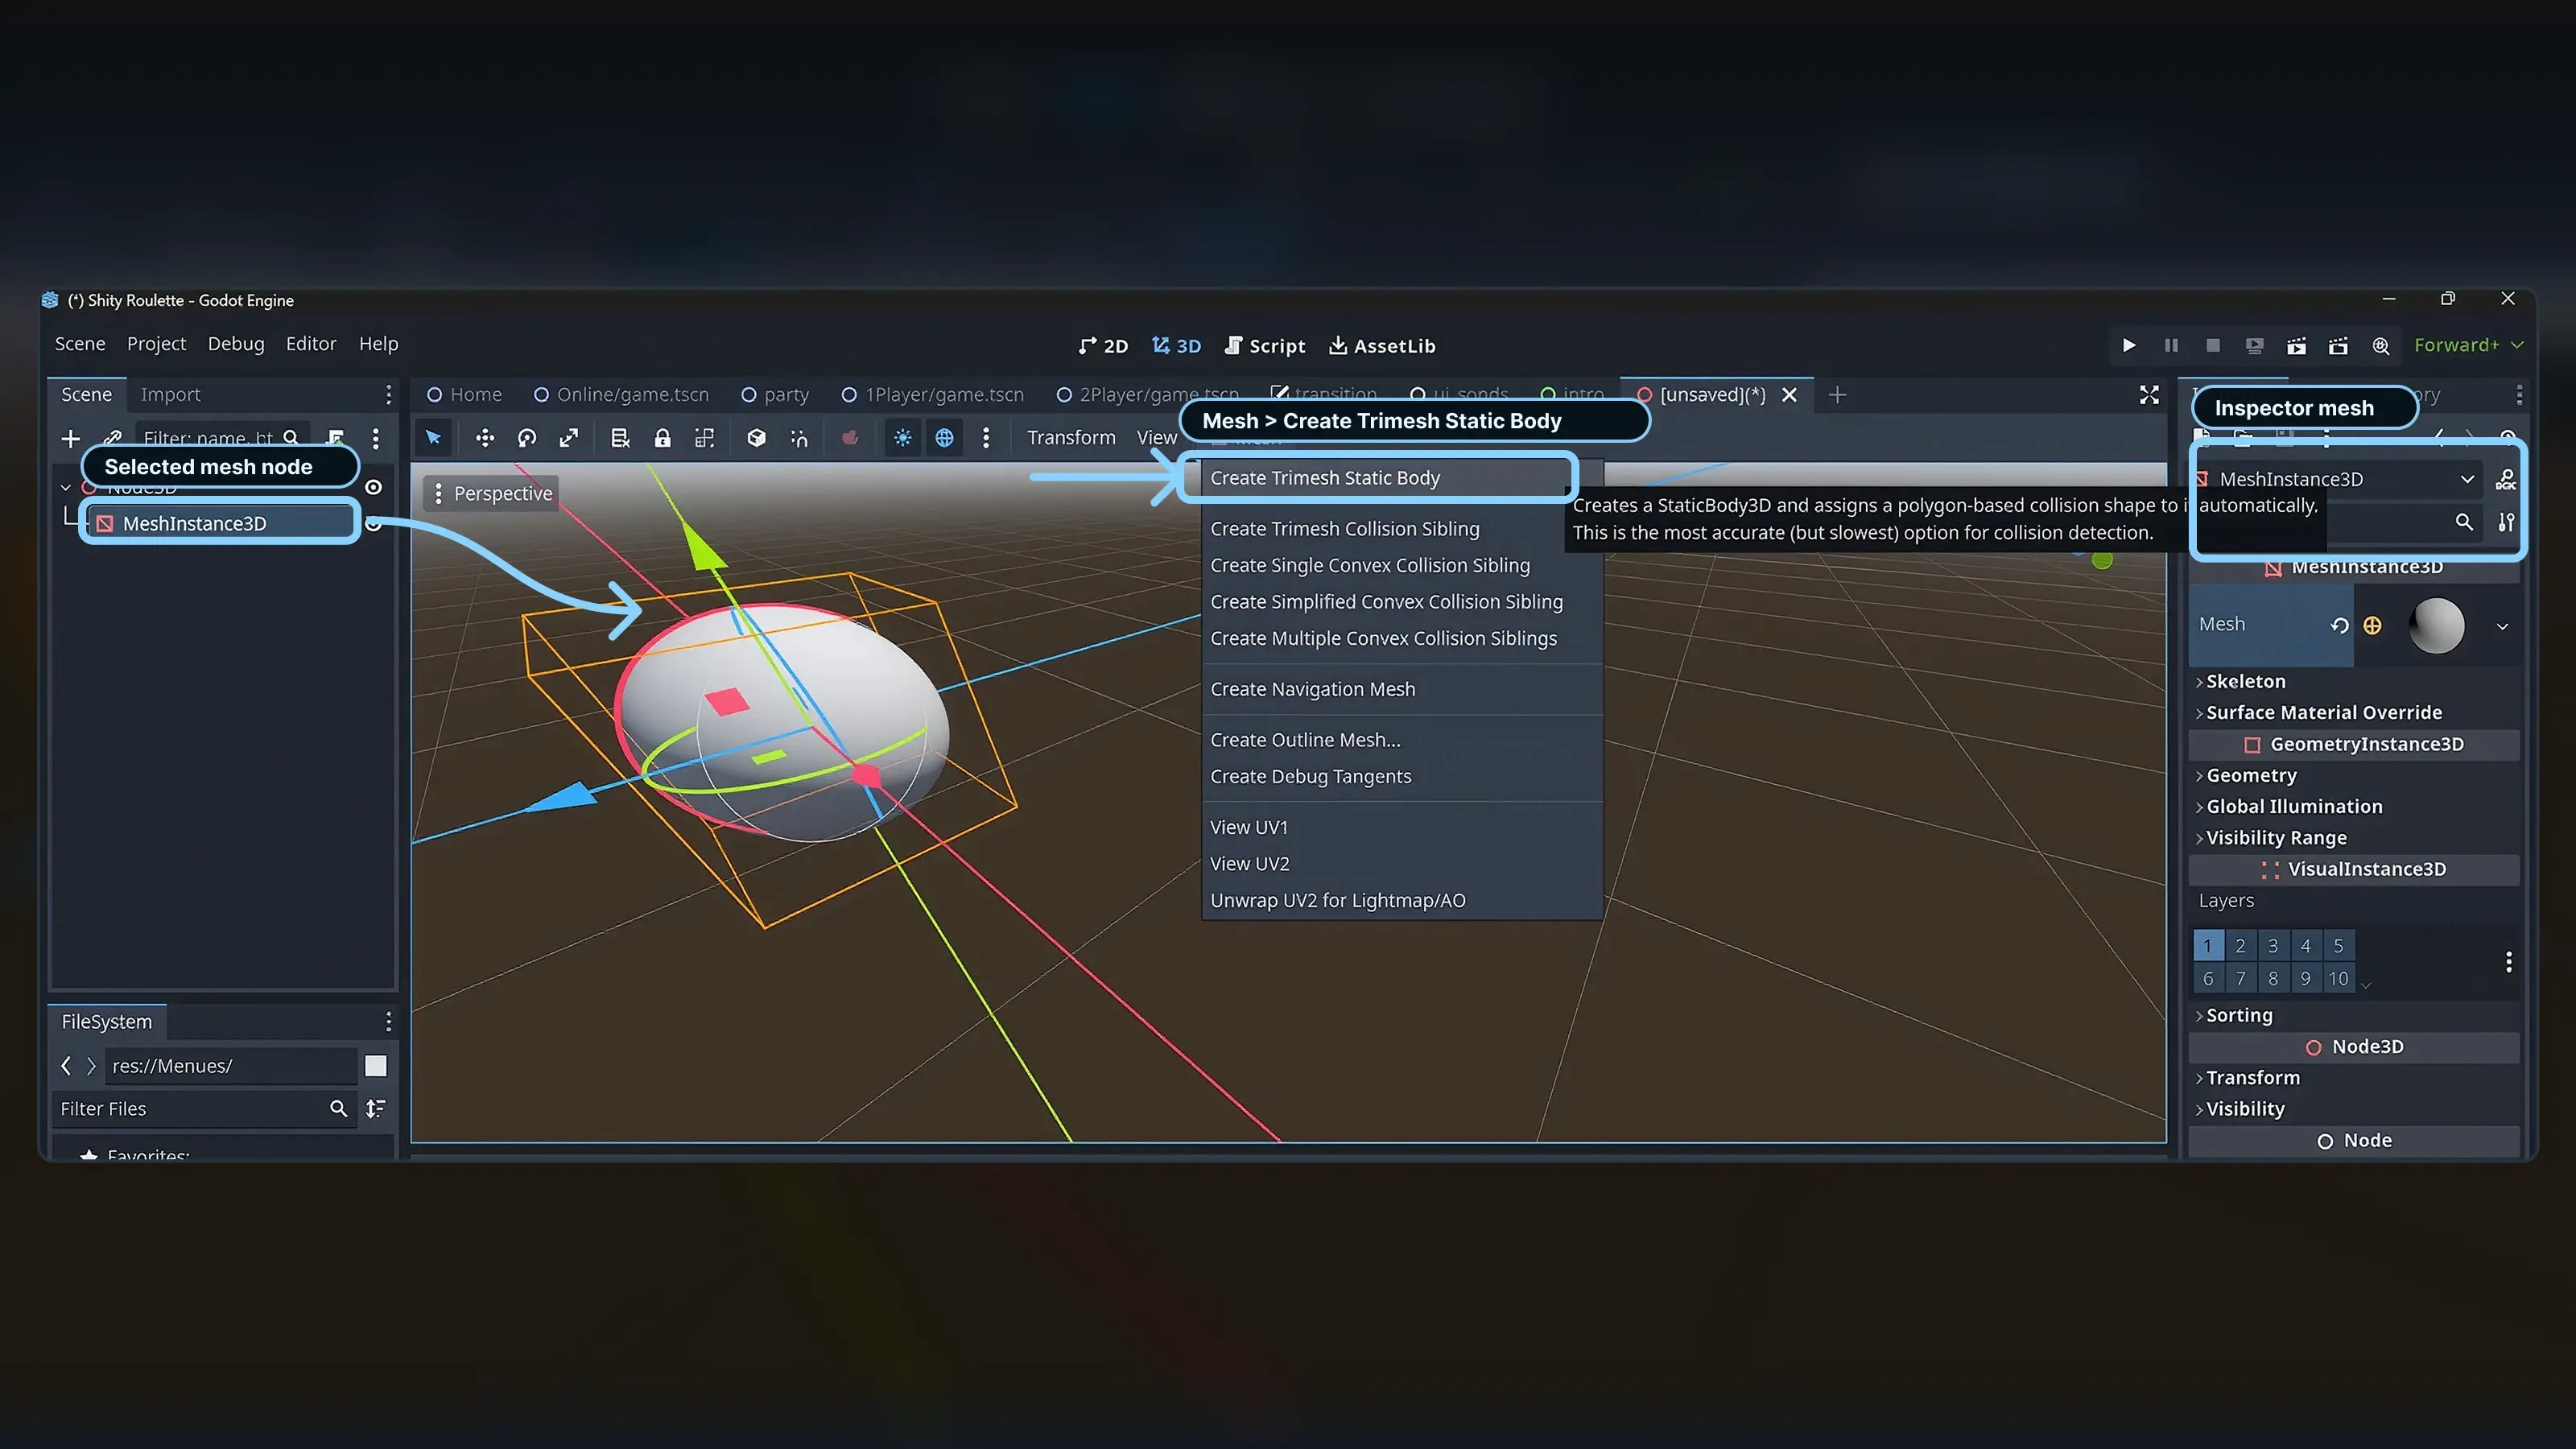
Task: Choose Create Trimesh Collision Sibling
Action: click(x=1344, y=528)
